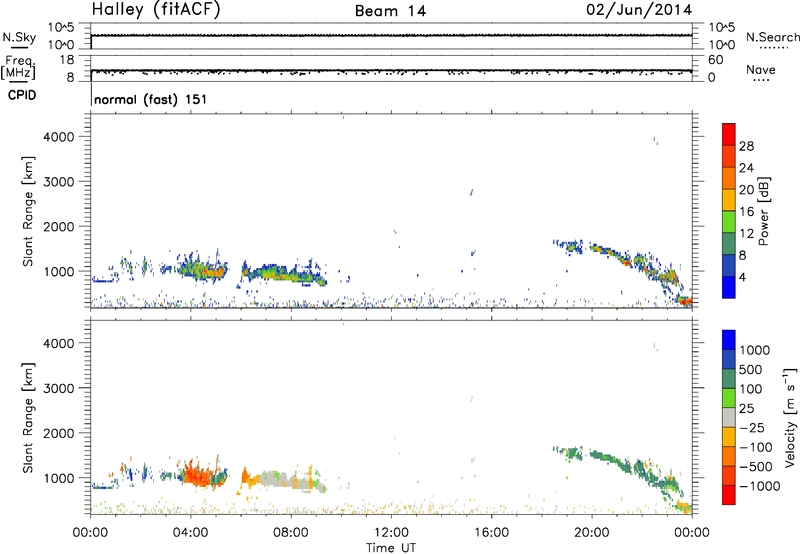Viewport: 800px width, 554px height.
Task: Click the date '02/Jun/2014'
Action: (639, 10)
